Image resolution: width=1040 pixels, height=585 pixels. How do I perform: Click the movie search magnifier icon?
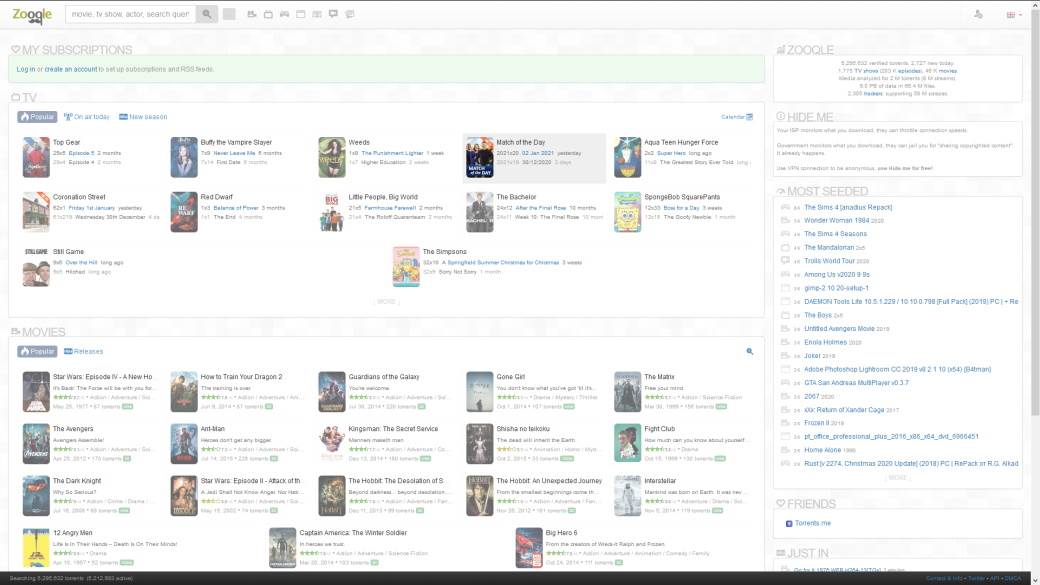coord(750,351)
